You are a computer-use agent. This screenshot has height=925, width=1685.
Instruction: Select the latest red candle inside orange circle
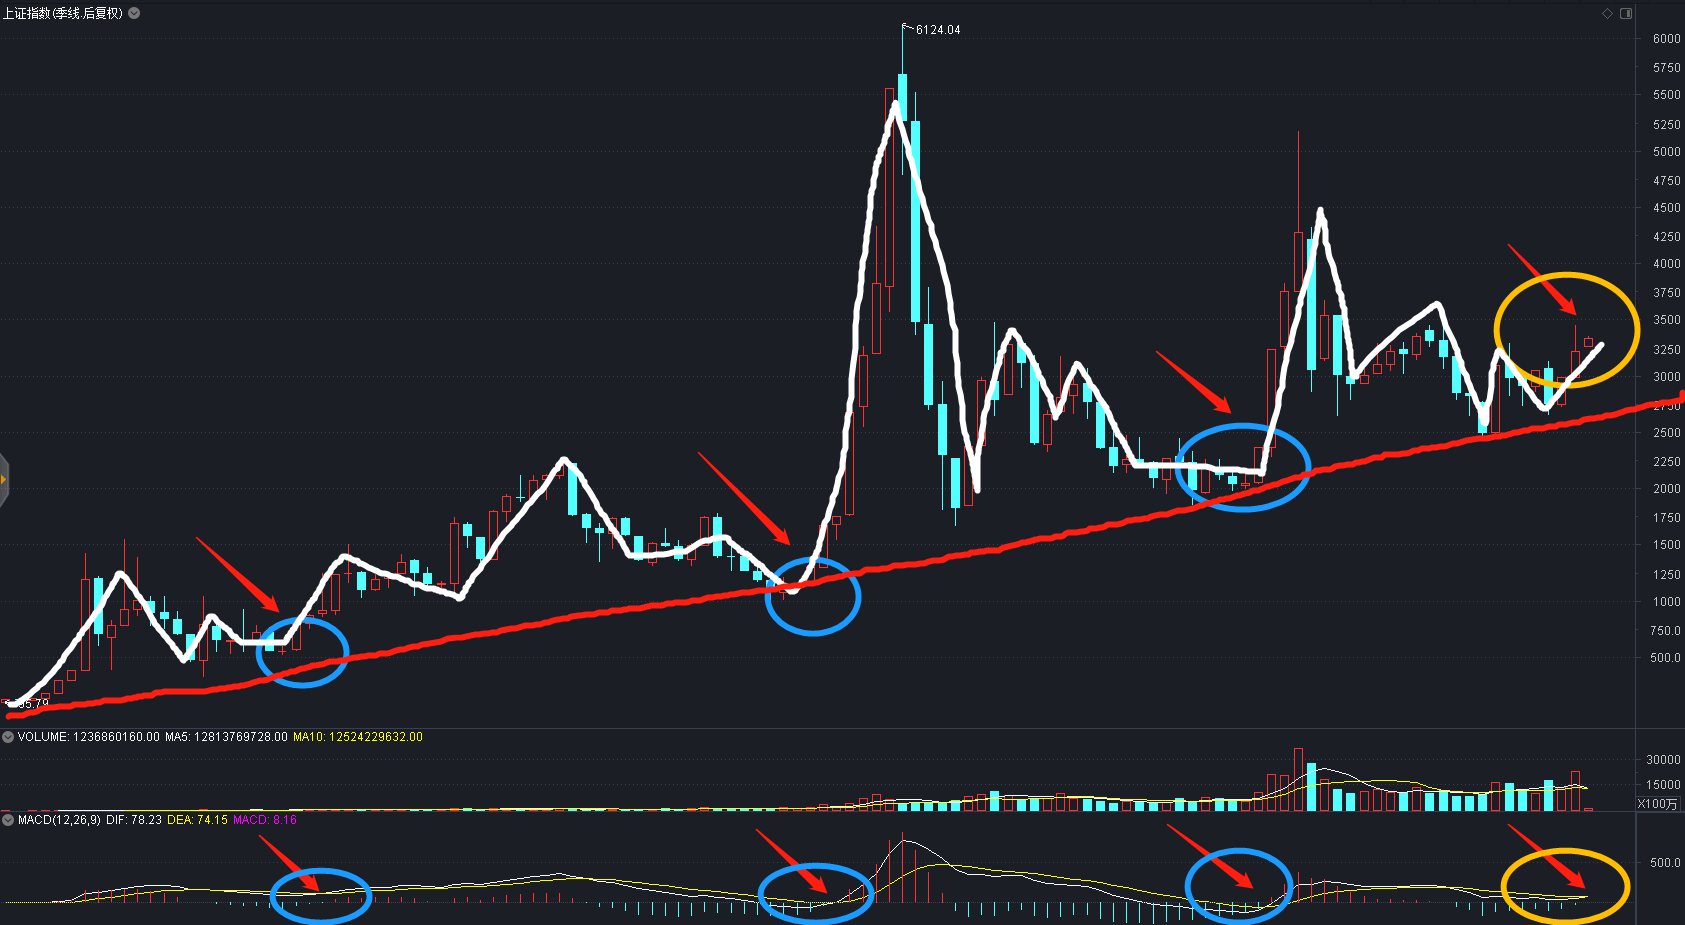1588,343
